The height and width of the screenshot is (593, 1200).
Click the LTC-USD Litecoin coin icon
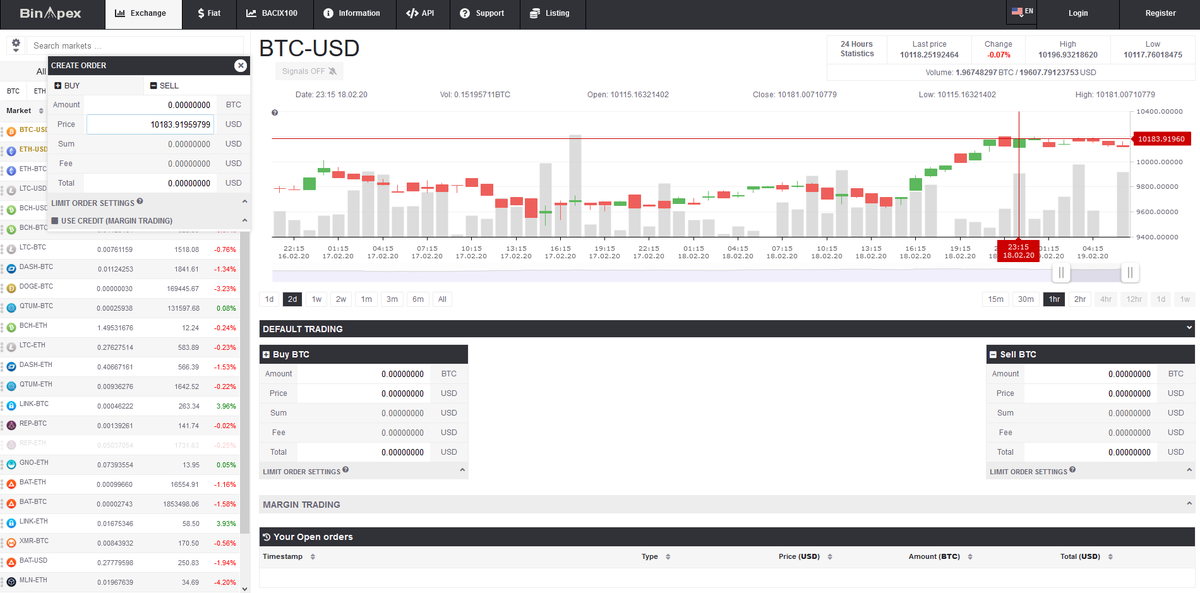(11, 189)
